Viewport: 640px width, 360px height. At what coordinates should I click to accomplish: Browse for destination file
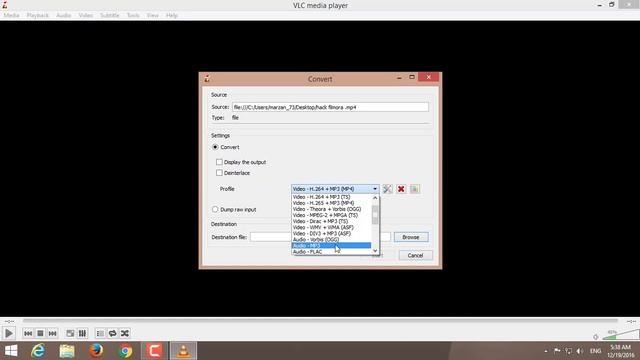coord(411,237)
